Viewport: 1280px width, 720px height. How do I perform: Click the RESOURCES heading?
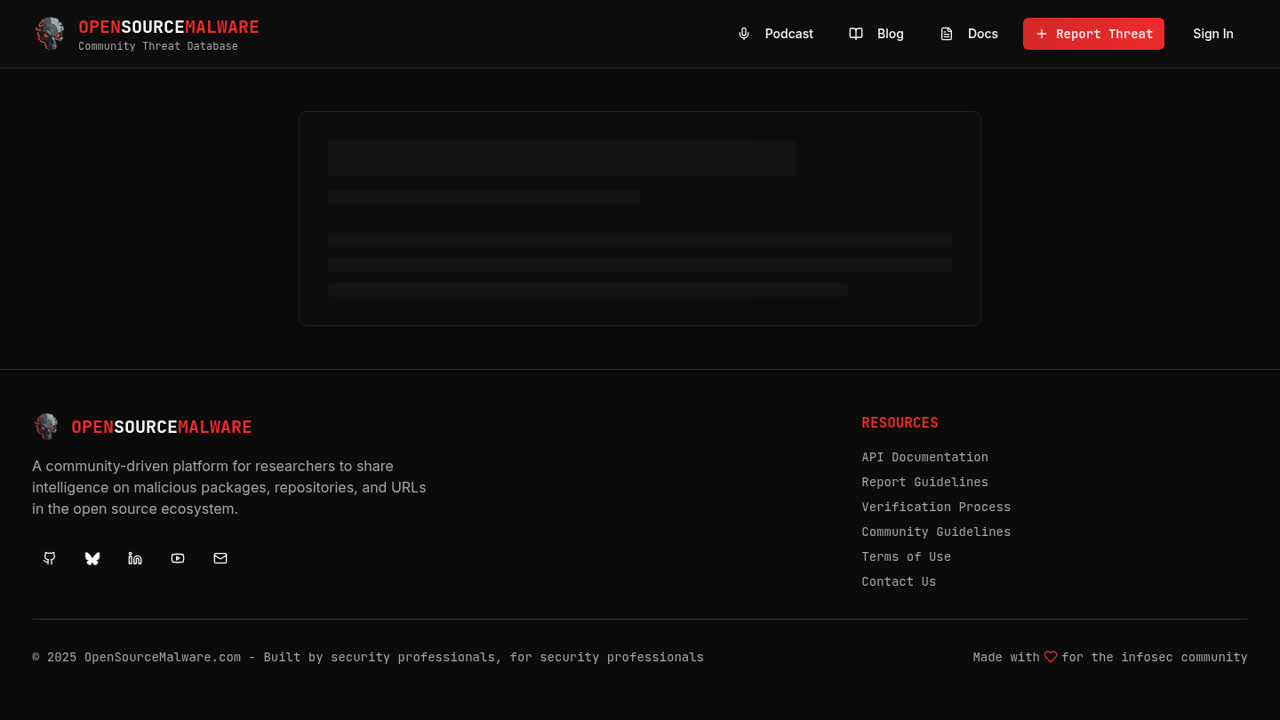point(900,423)
